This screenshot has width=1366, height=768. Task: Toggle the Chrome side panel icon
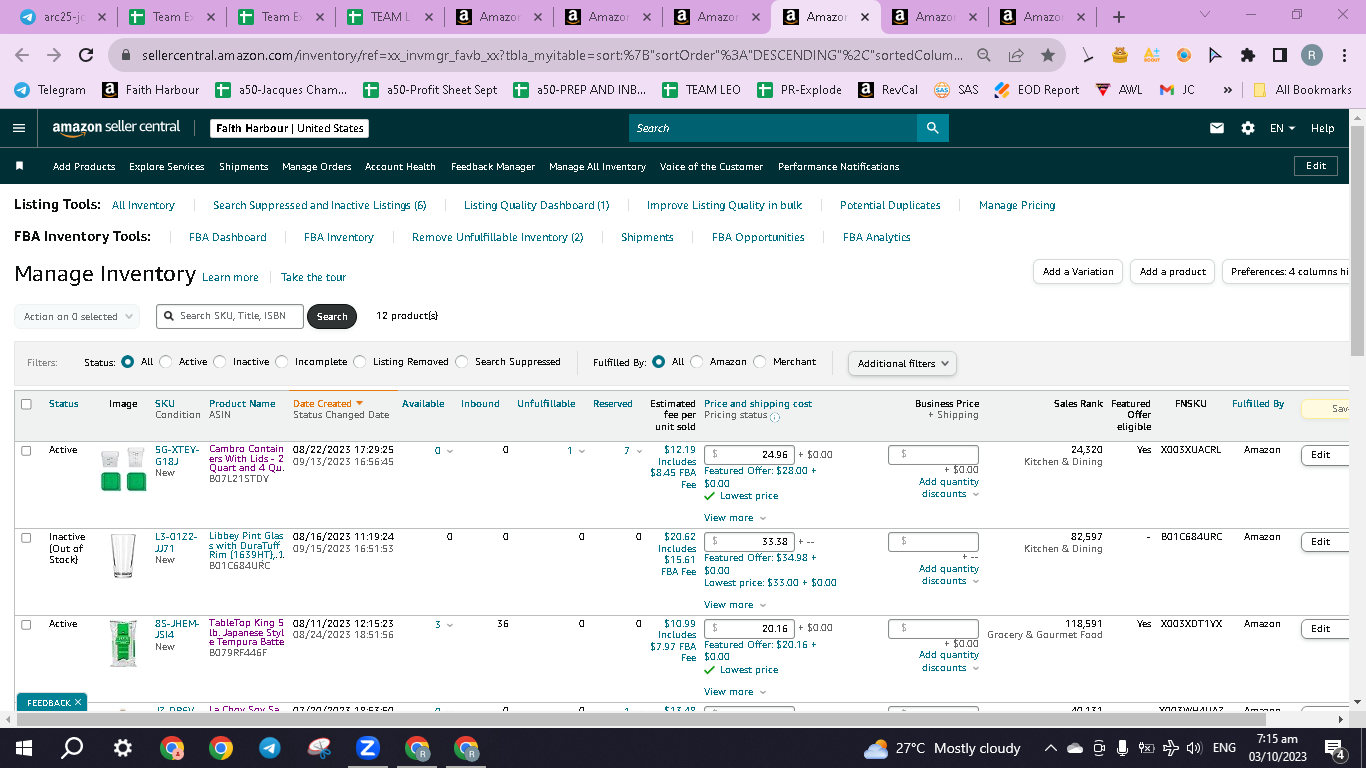pyautogui.click(x=1279, y=55)
